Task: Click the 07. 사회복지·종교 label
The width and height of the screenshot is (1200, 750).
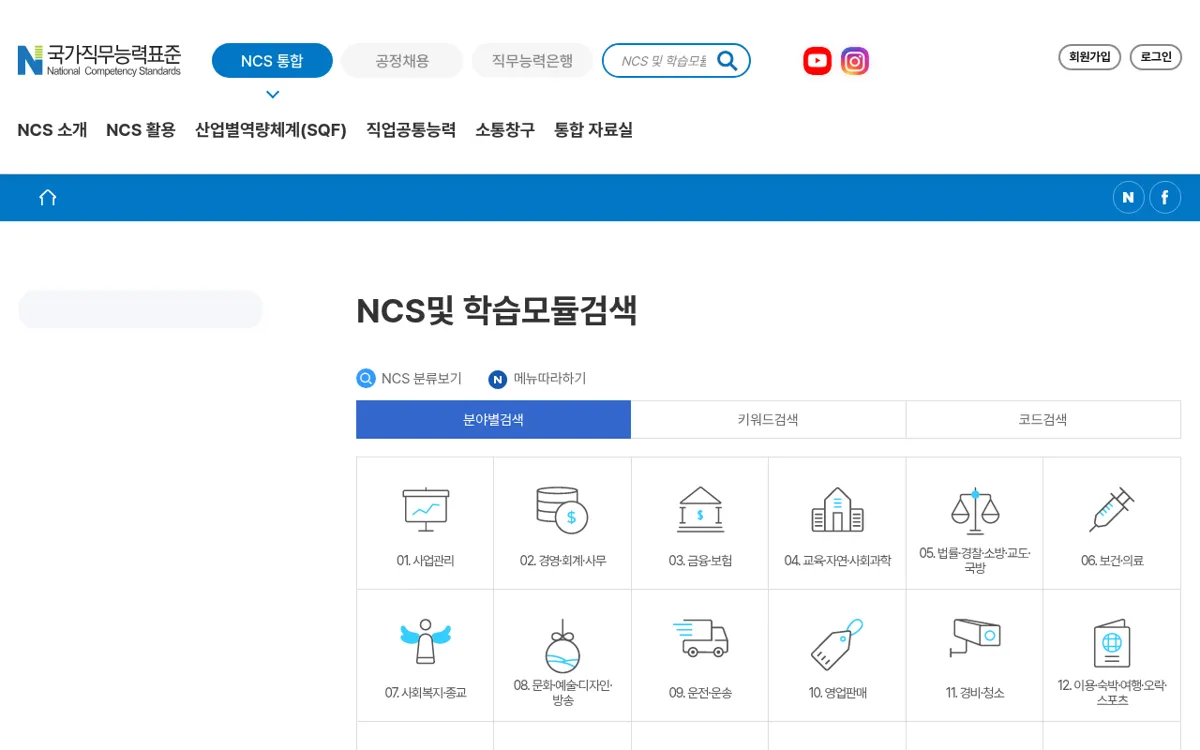Action: tap(425, 693)
